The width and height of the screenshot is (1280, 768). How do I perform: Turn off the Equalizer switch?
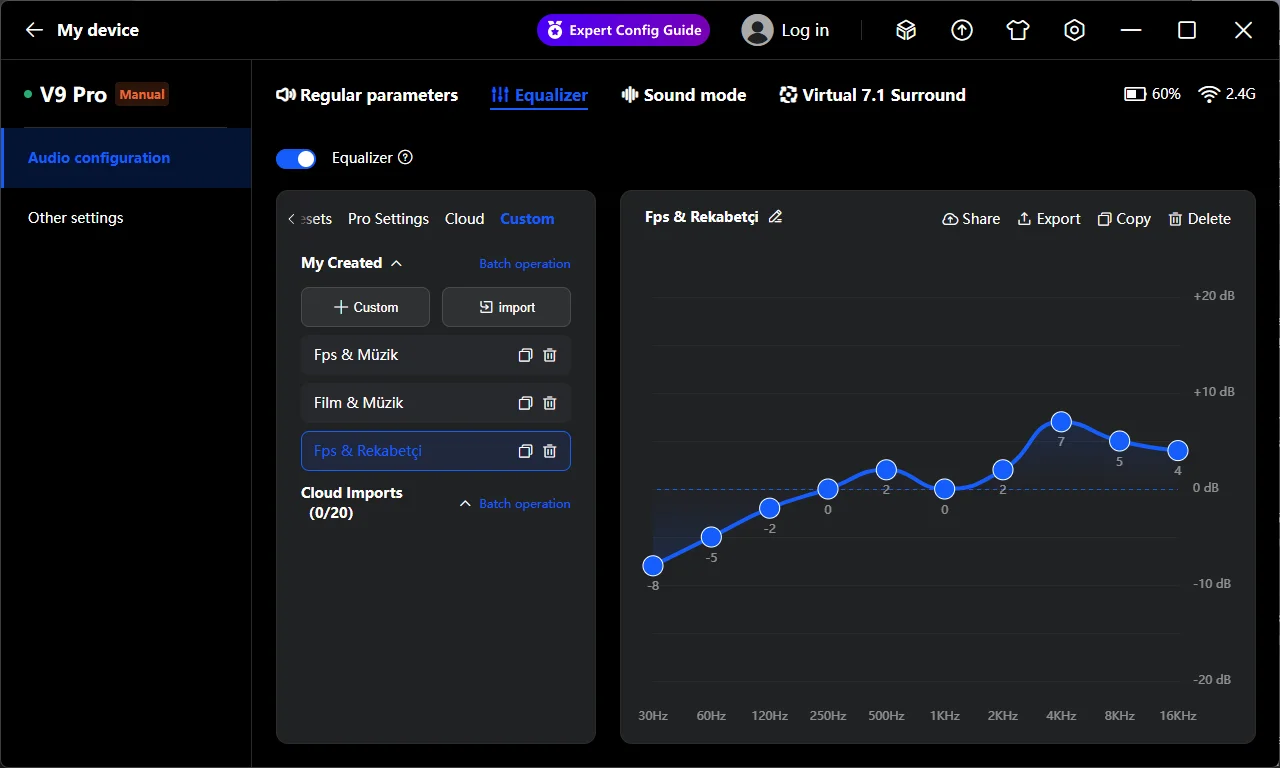(296, 159)
